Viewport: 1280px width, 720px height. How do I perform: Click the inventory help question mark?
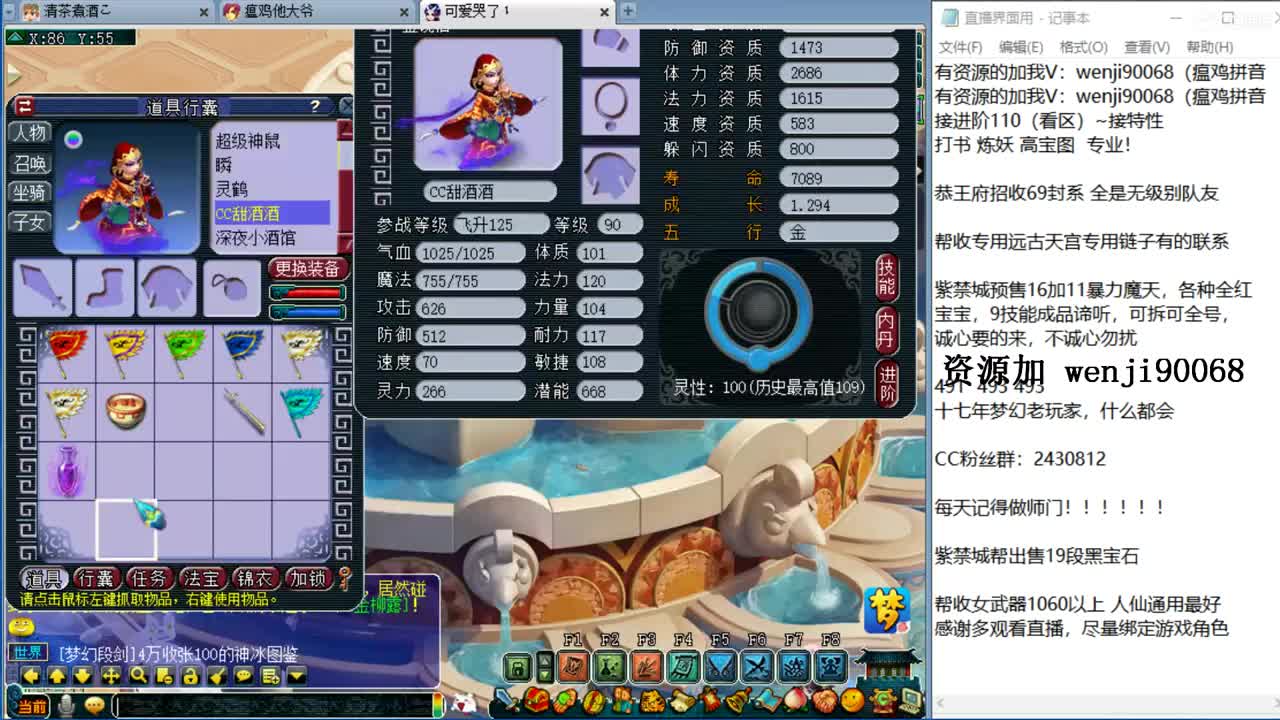point(315,106)
